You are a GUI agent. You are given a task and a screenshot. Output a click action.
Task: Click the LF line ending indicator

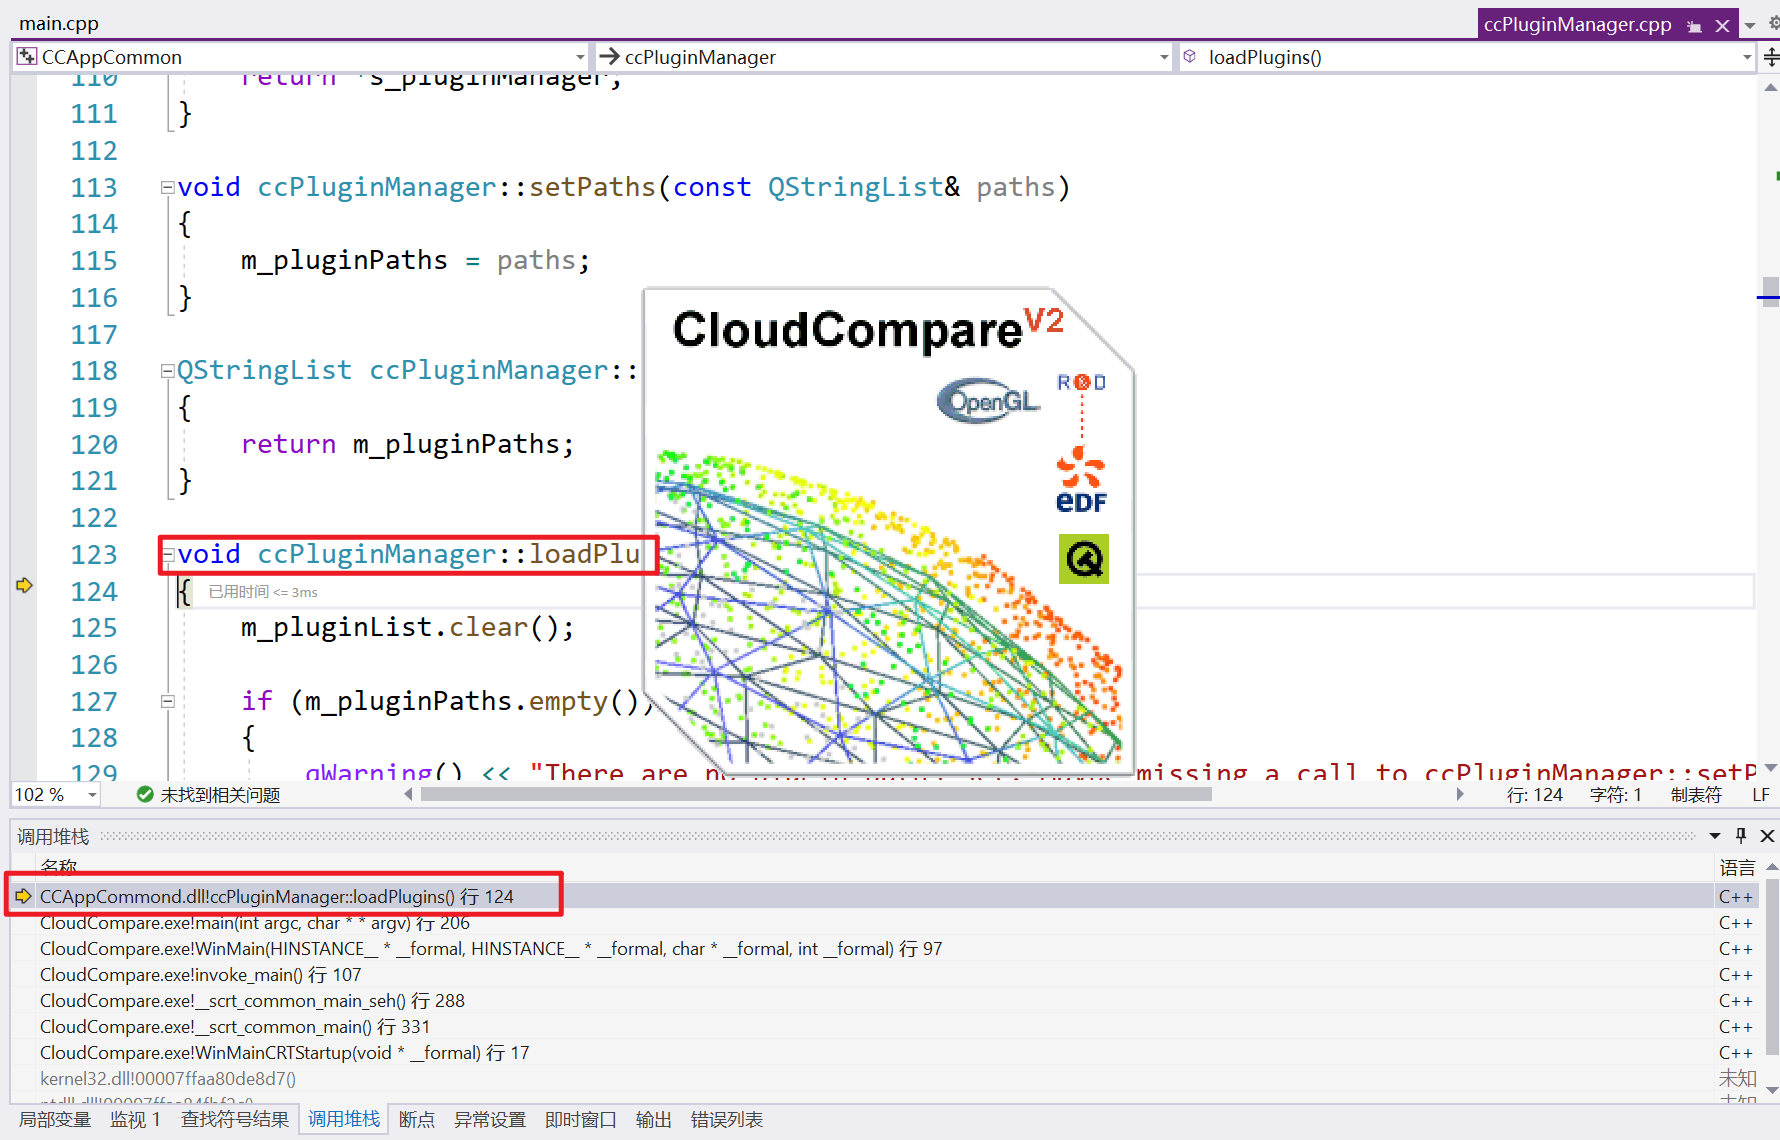coord(1761,795)
